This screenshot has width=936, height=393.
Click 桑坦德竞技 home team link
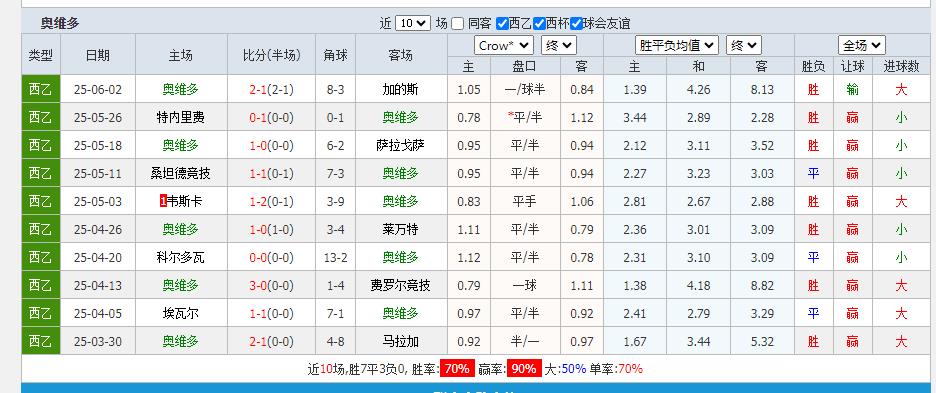point(180,174)
